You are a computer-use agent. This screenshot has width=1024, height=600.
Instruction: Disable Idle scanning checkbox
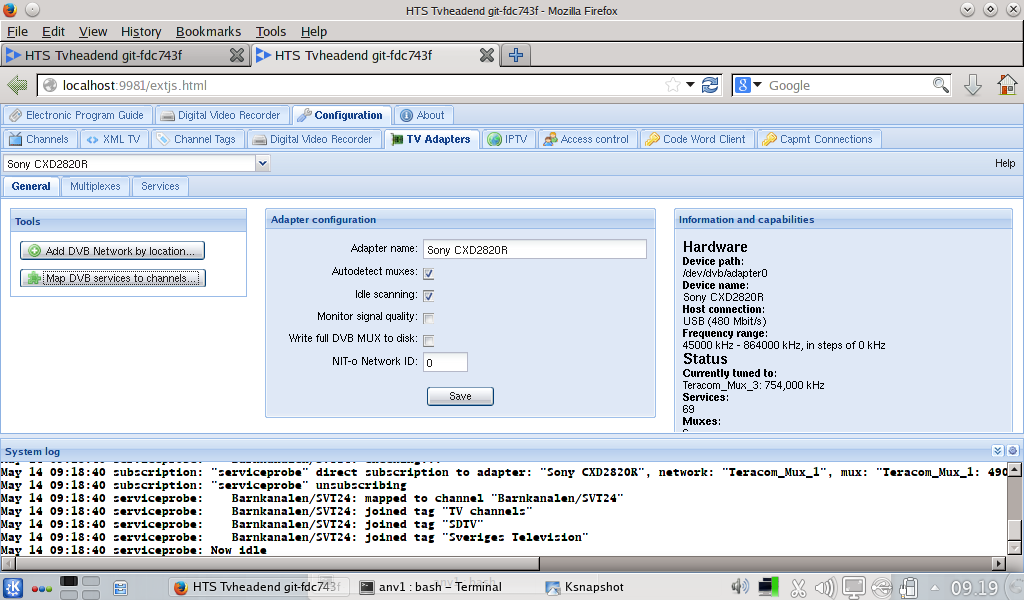pyautogui.click(x=428, y=296)
